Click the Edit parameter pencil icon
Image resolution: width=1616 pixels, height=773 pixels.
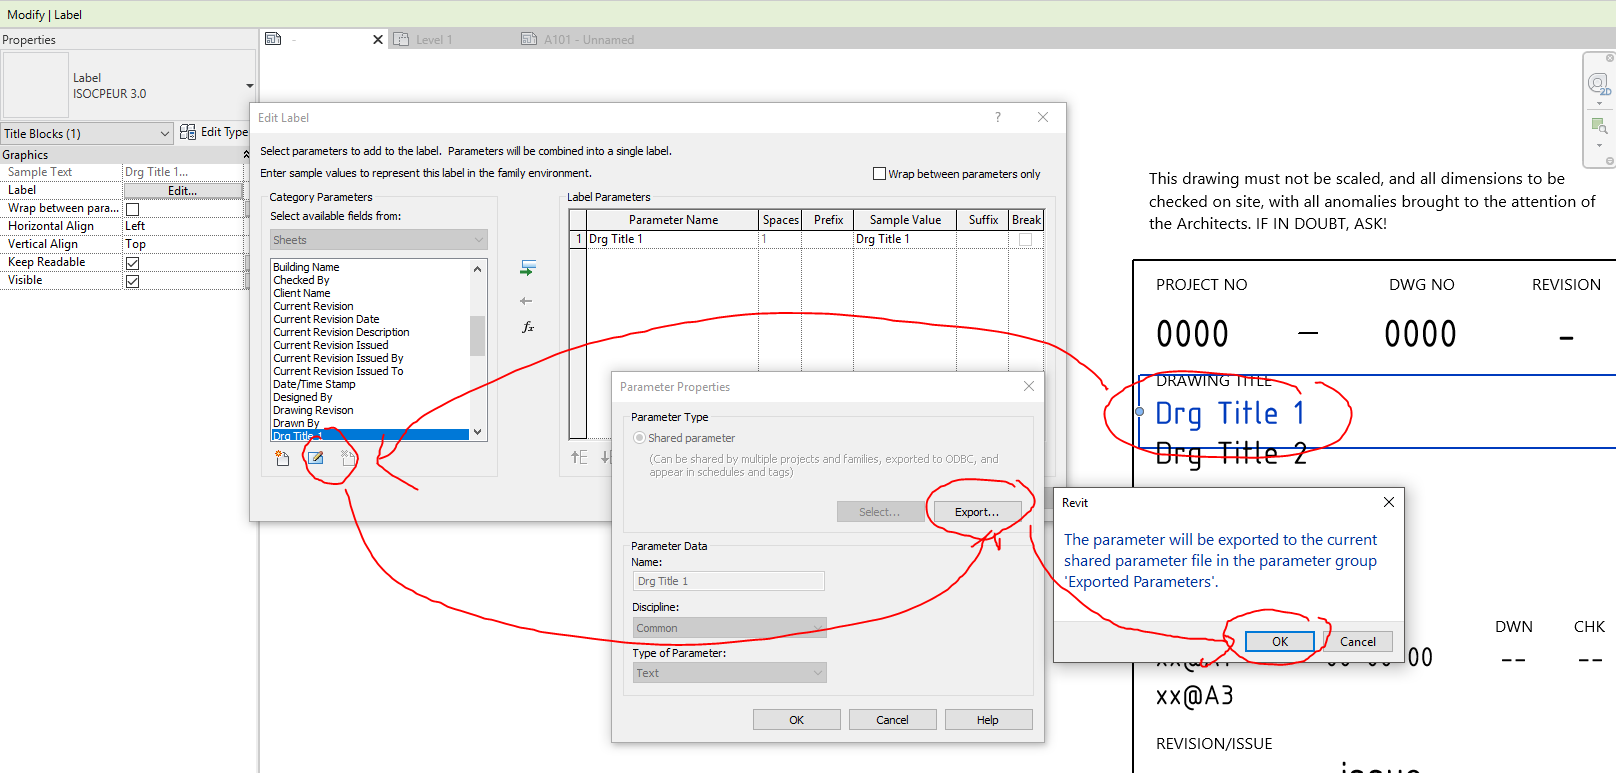pos(316,458)
